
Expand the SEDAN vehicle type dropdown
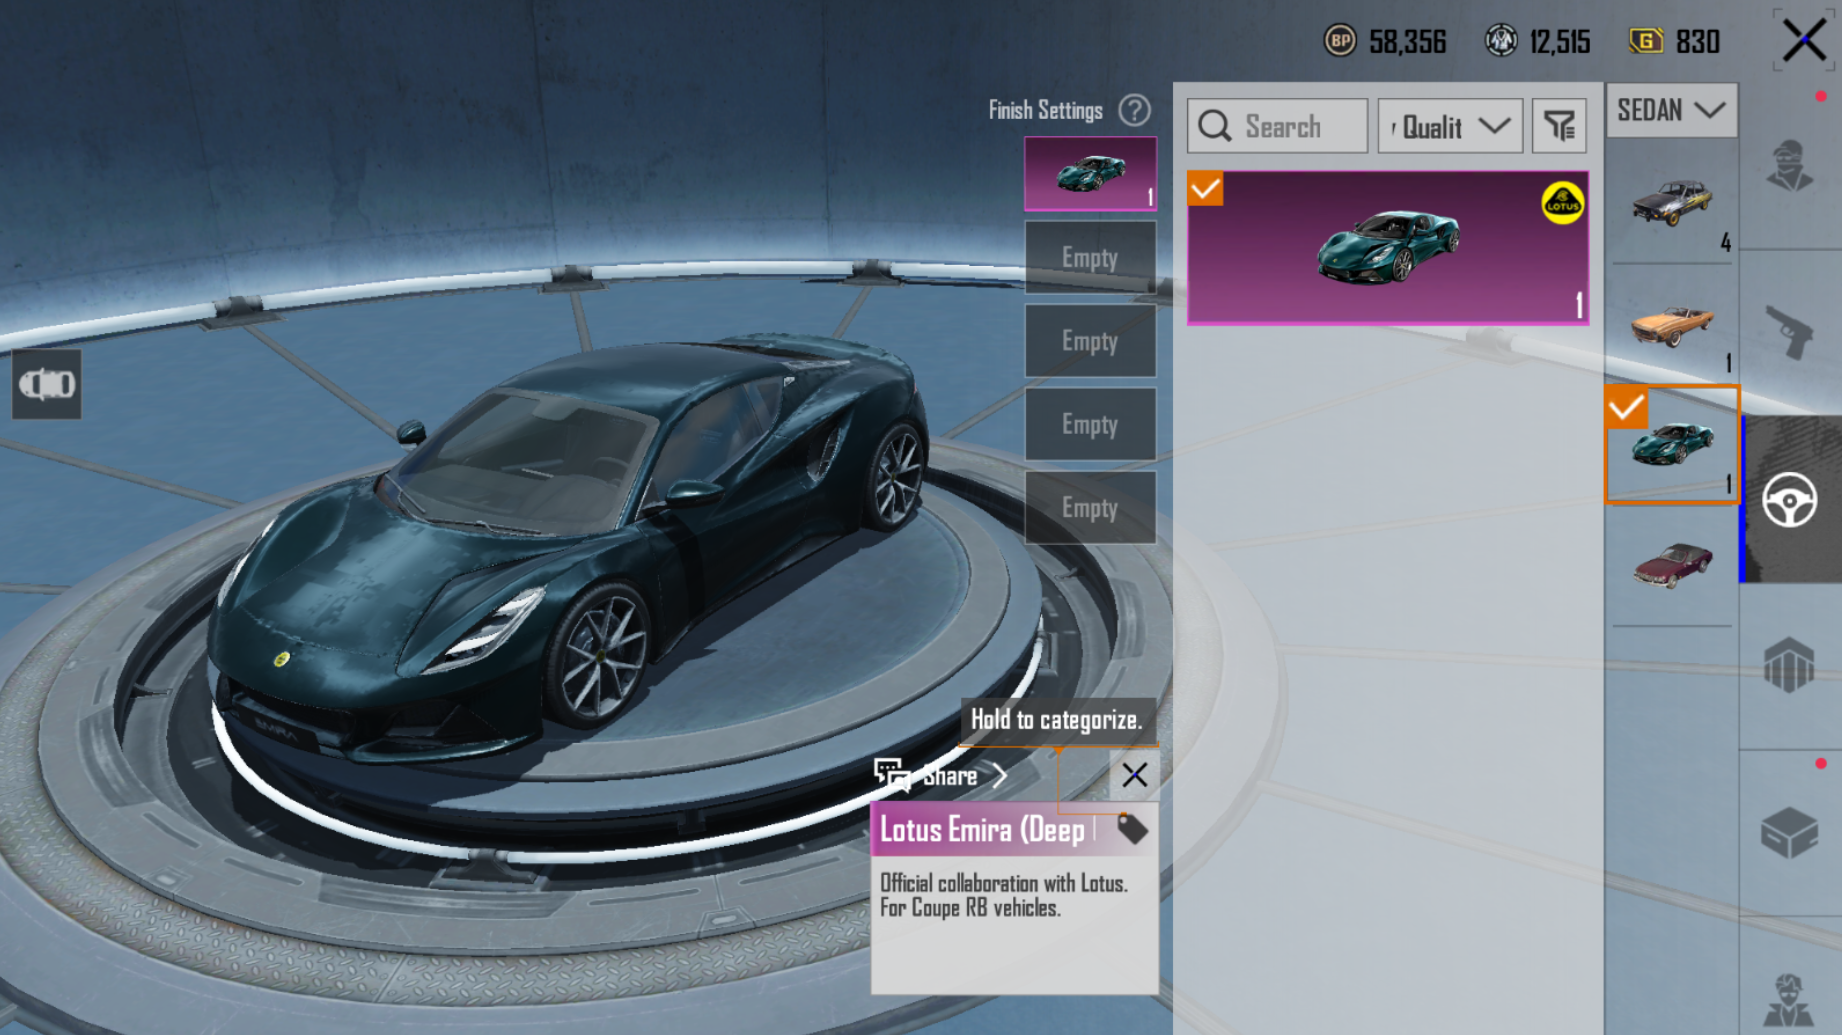click(1671, 110)
